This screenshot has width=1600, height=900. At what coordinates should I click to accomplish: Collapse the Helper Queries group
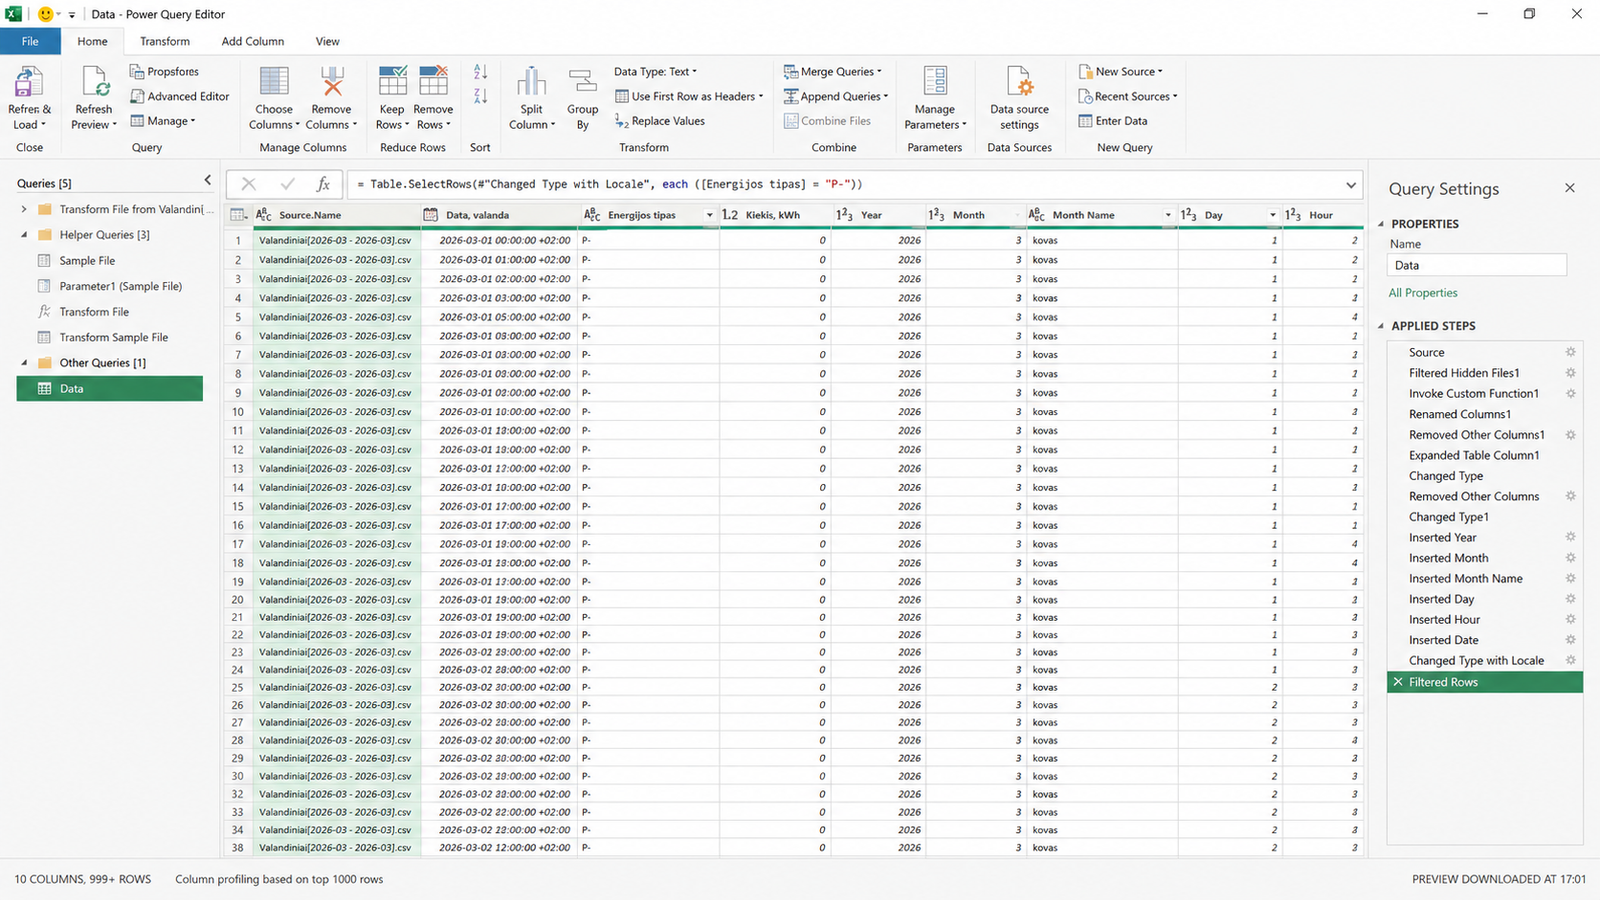tap(24, 235)
